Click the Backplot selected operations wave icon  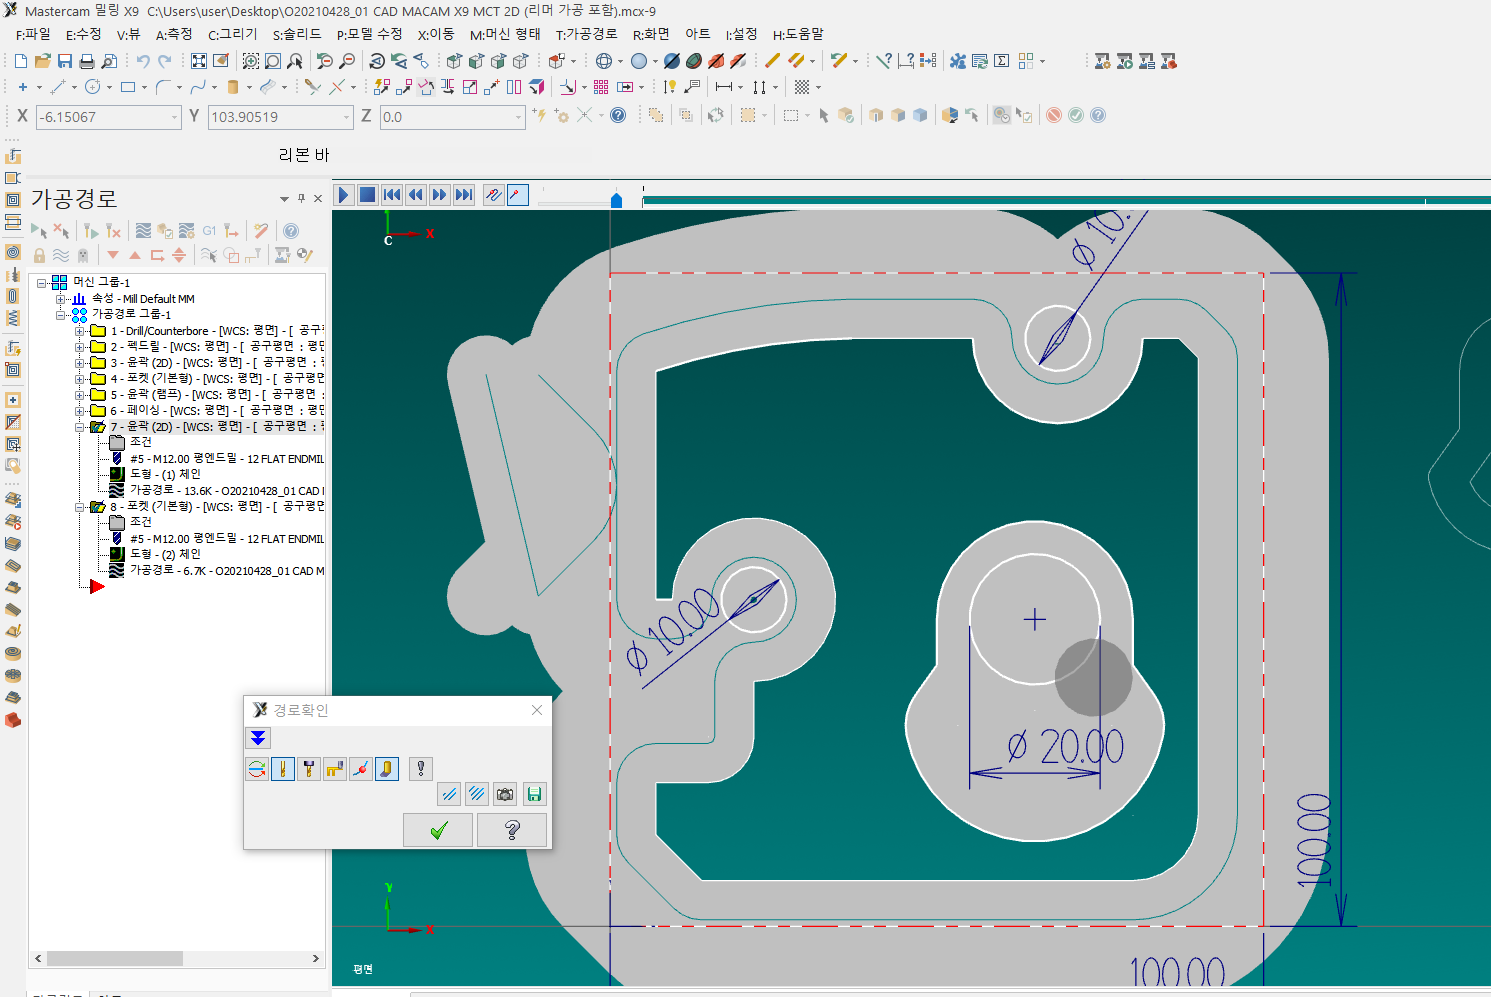click(143, 230)
